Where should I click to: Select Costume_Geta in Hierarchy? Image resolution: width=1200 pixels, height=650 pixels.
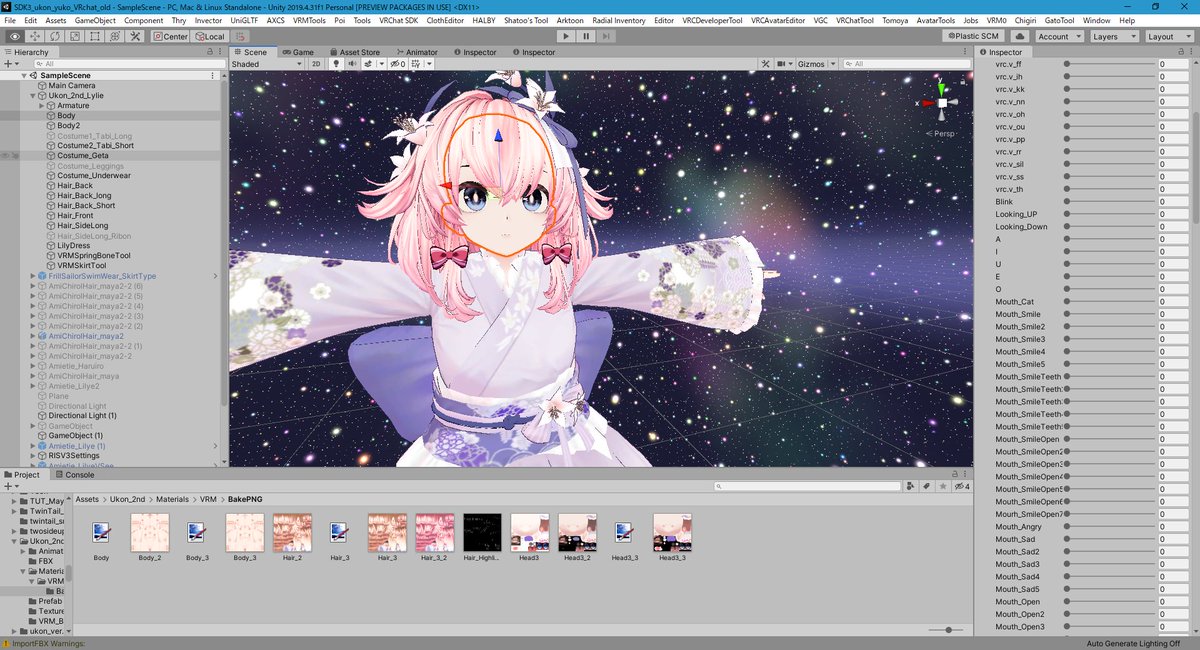82,156
